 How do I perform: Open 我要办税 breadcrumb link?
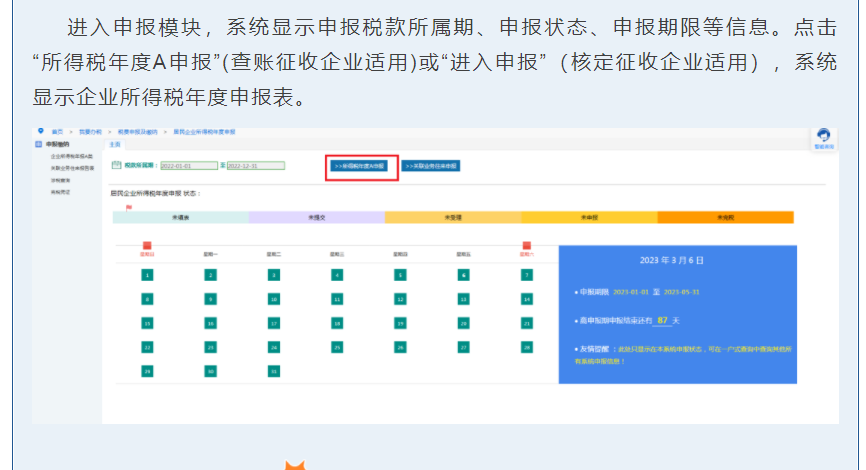tap(90, 132)
